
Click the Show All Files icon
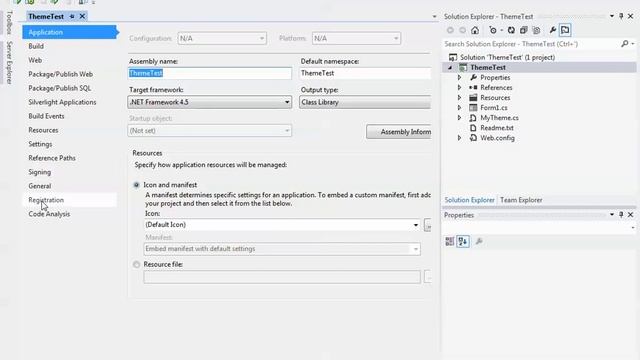click(x=536, y=30)
